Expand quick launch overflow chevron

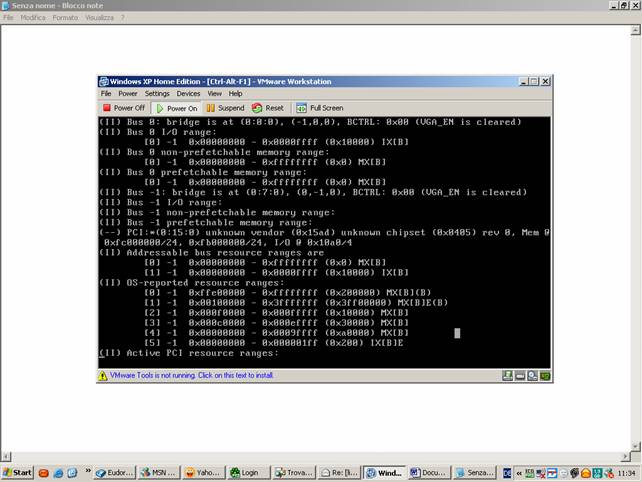click(x=88, y=471)
